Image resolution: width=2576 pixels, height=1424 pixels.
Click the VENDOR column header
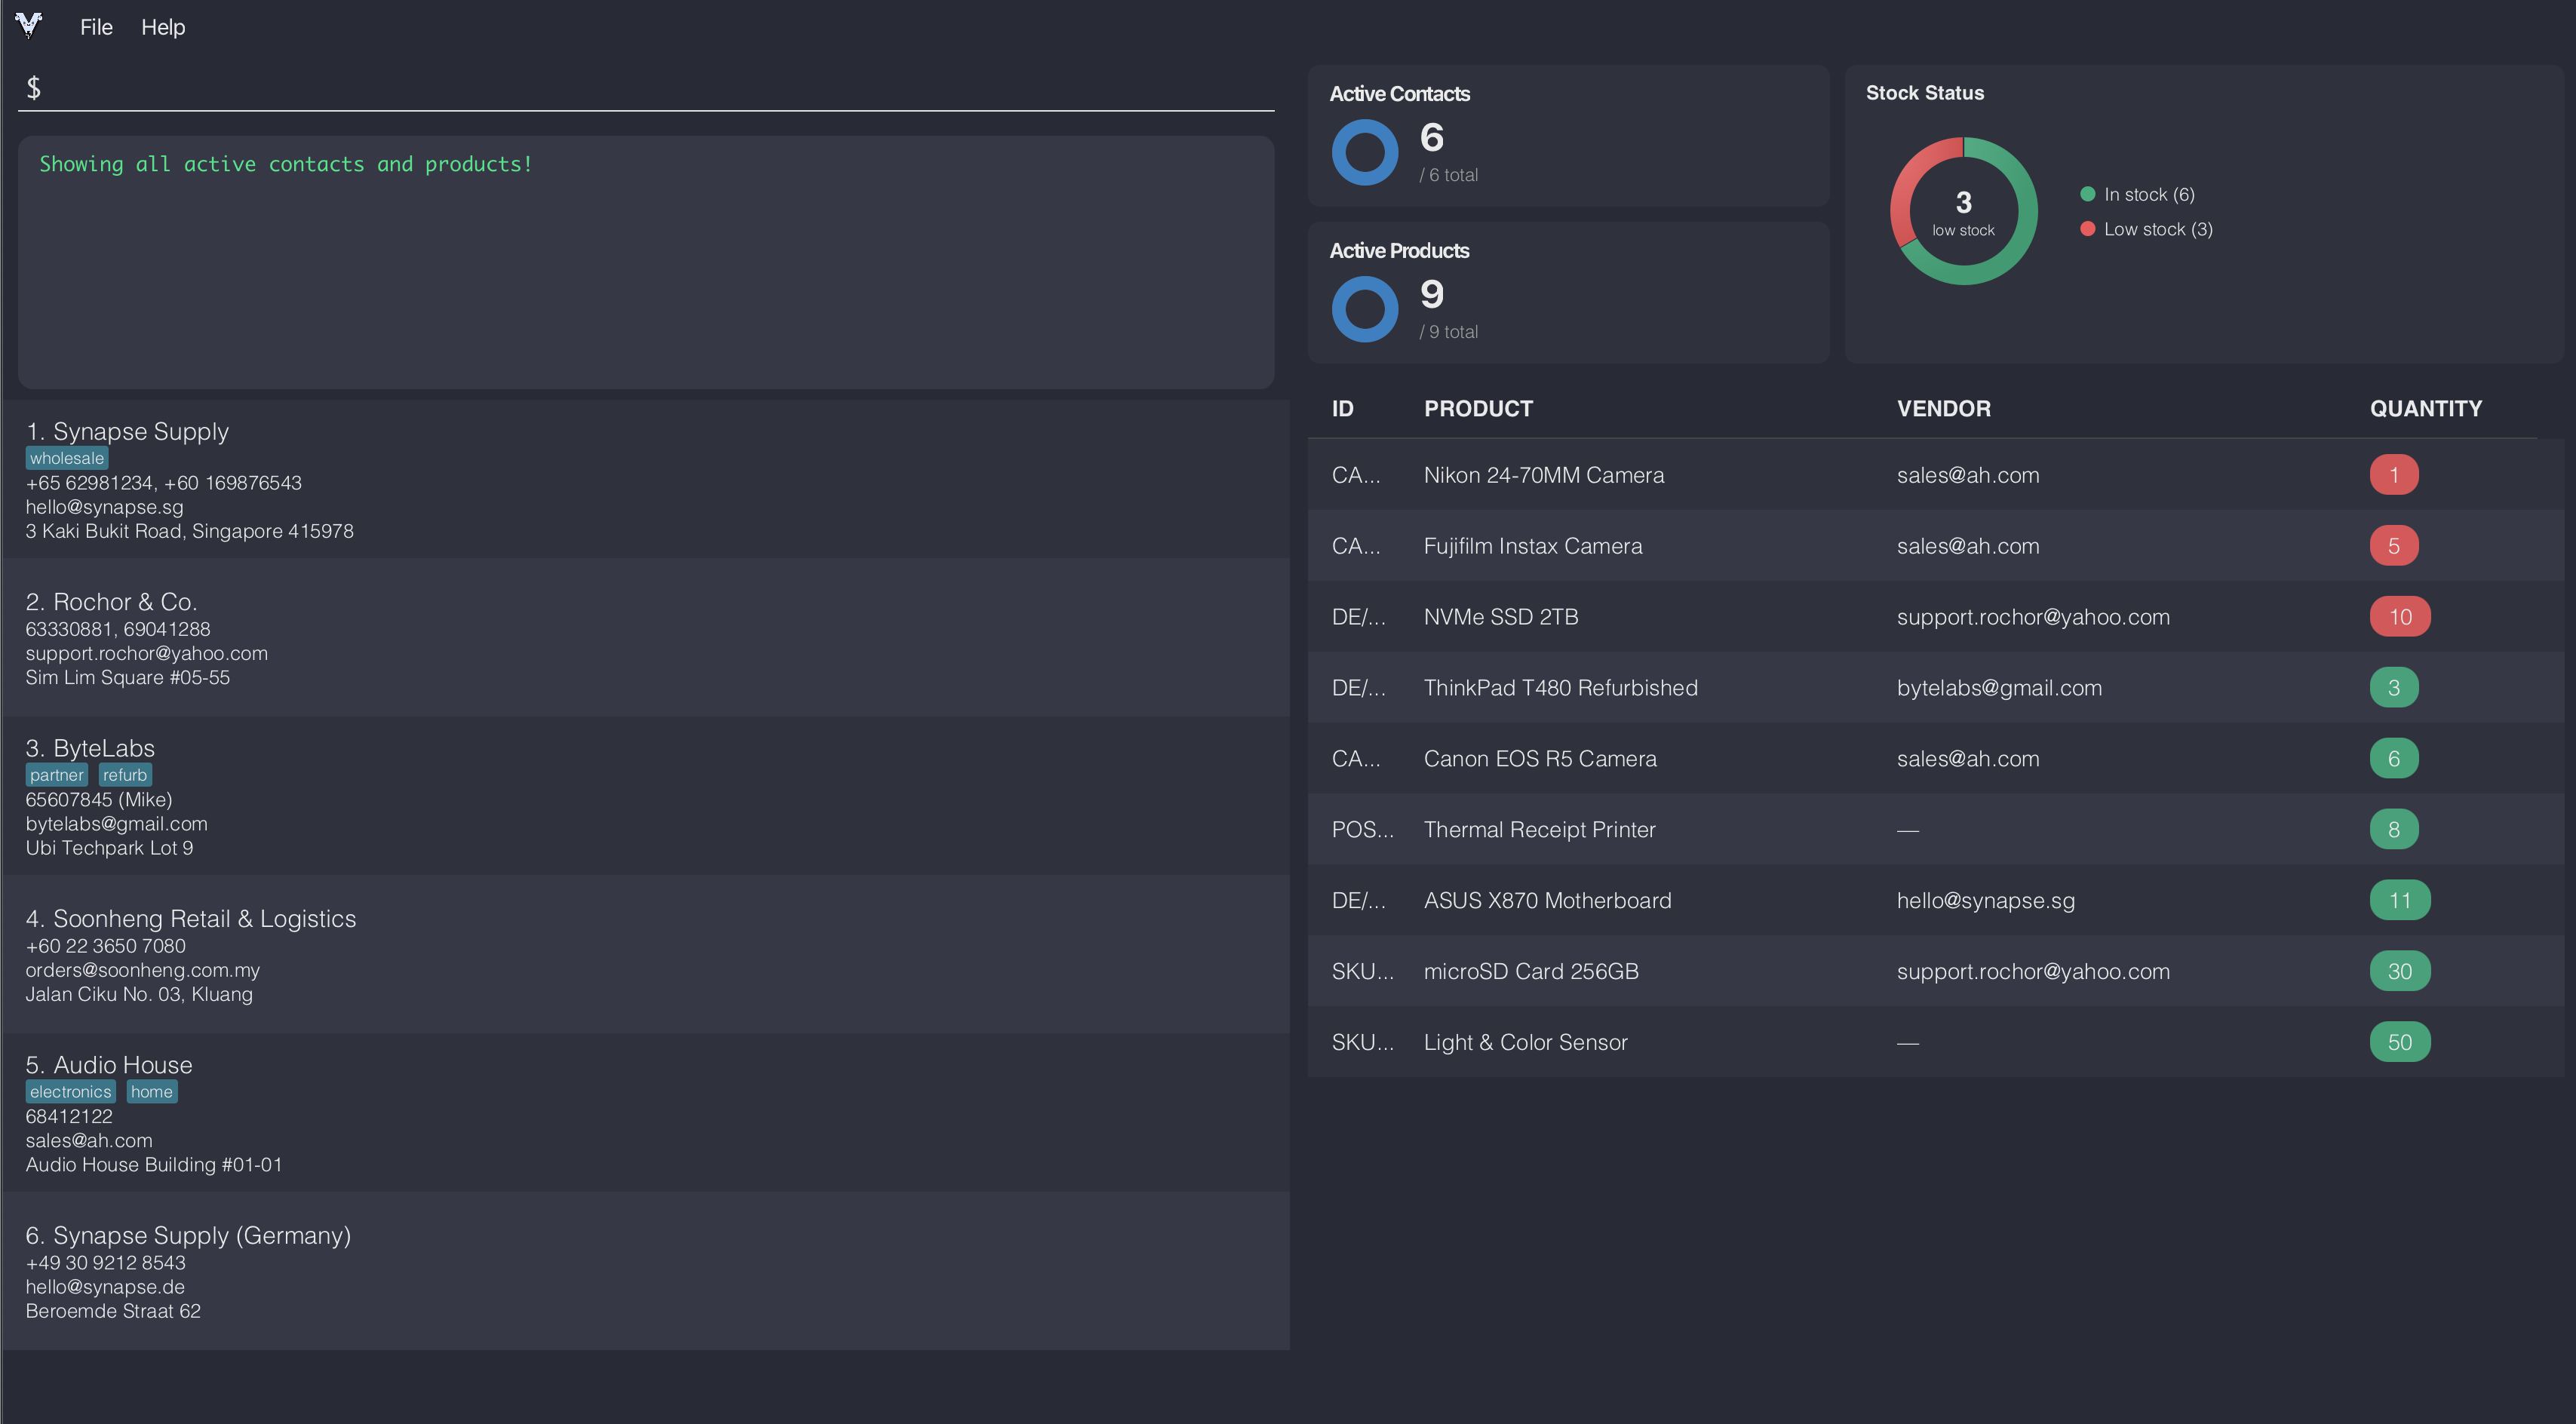pos(1943,408)
